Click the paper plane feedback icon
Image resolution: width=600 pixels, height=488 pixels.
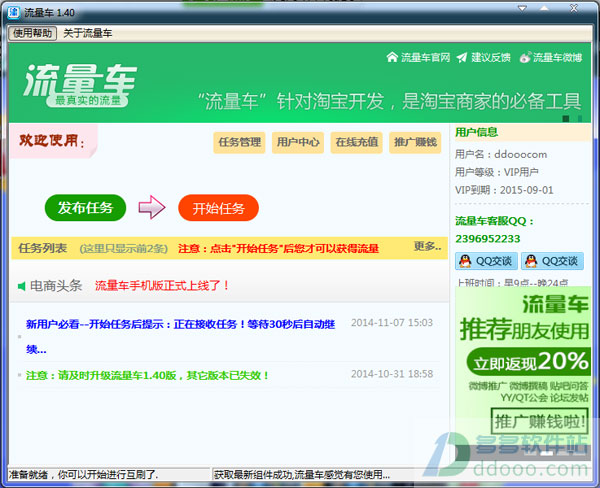(462, 57)
